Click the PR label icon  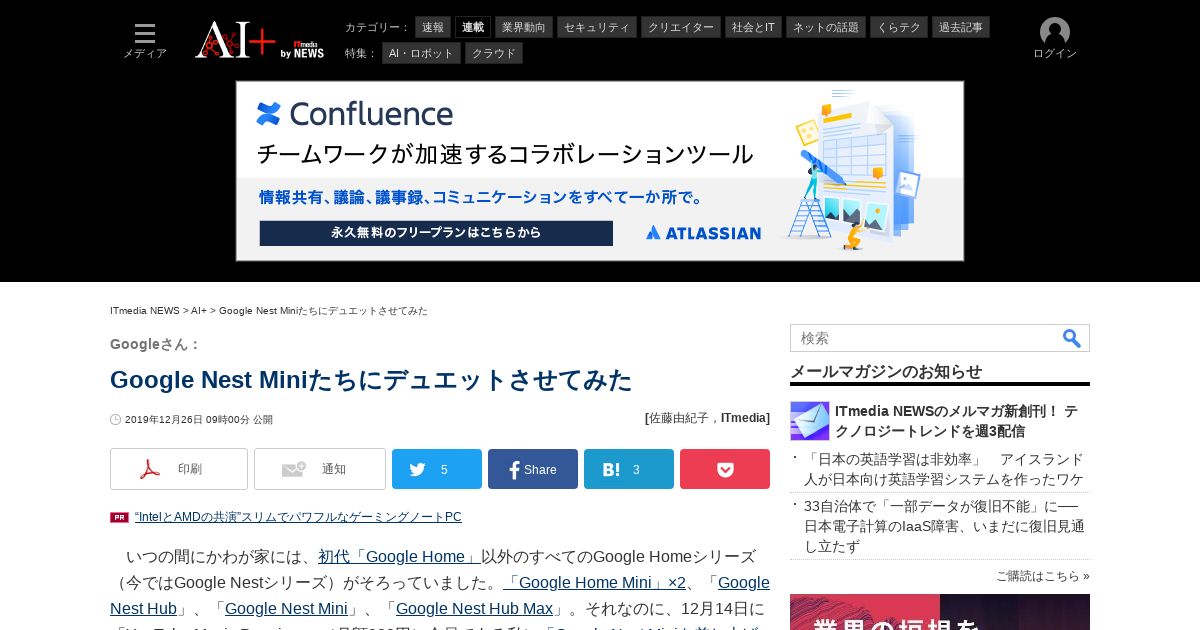coord(119,517)
